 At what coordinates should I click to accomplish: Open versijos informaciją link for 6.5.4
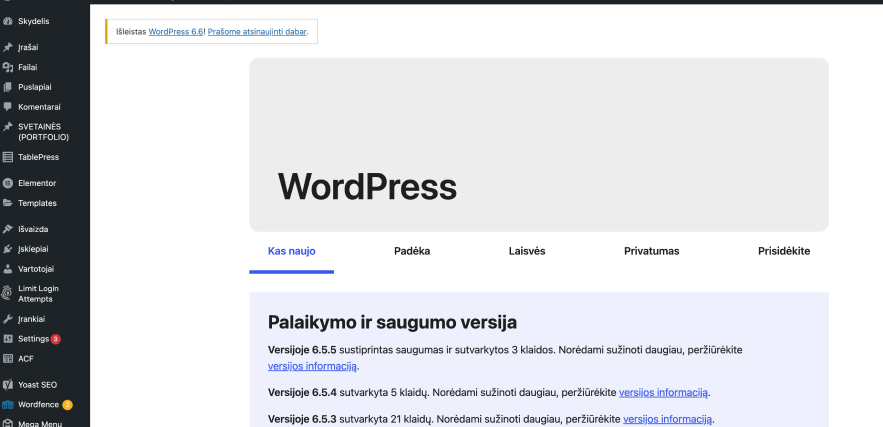tap(663, 393)
